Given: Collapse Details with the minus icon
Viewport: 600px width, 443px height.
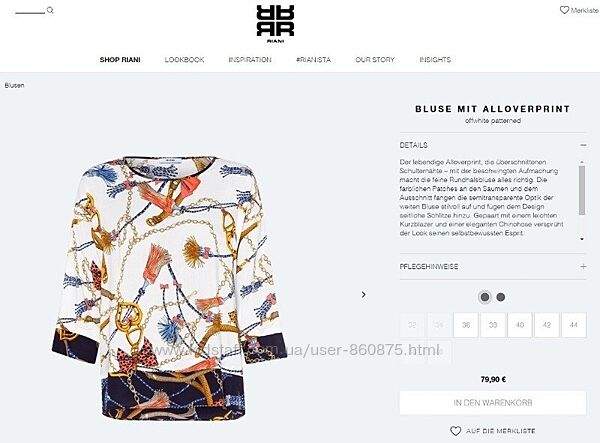Looking at the screenshot, I should 583,145.
